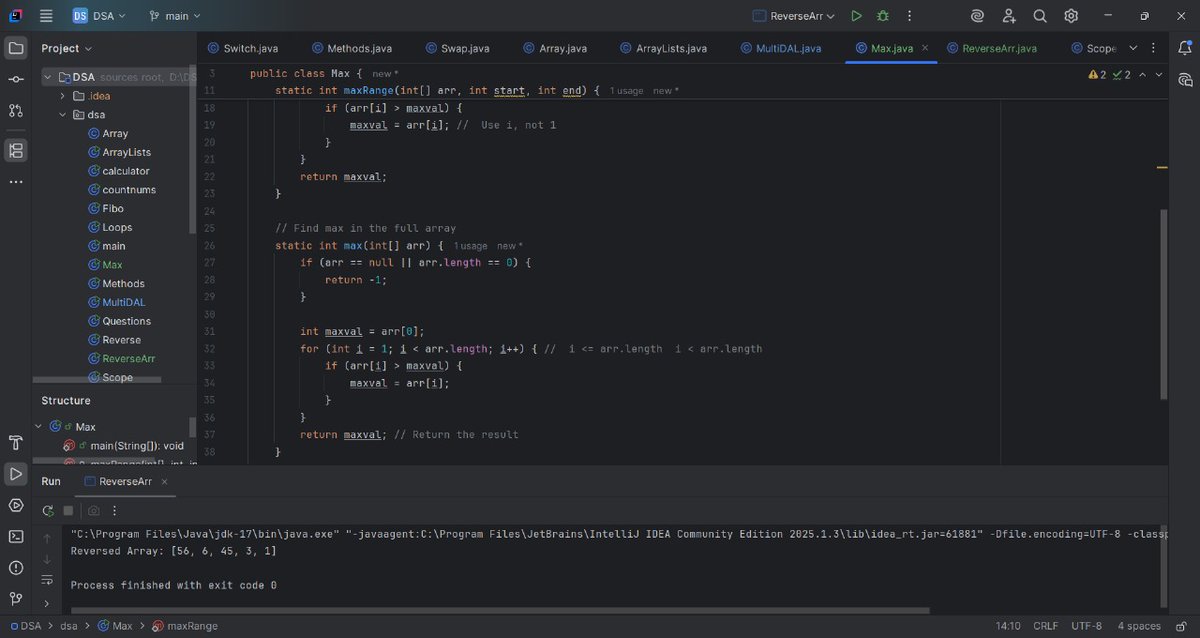Open the Terminal tool window
1200x638 pixels.
tap(16, 536)
